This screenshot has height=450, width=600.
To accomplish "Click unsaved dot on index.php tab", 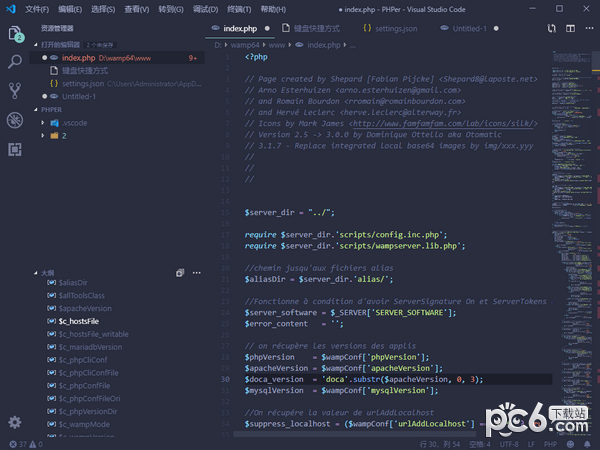I will pos(267,28).
